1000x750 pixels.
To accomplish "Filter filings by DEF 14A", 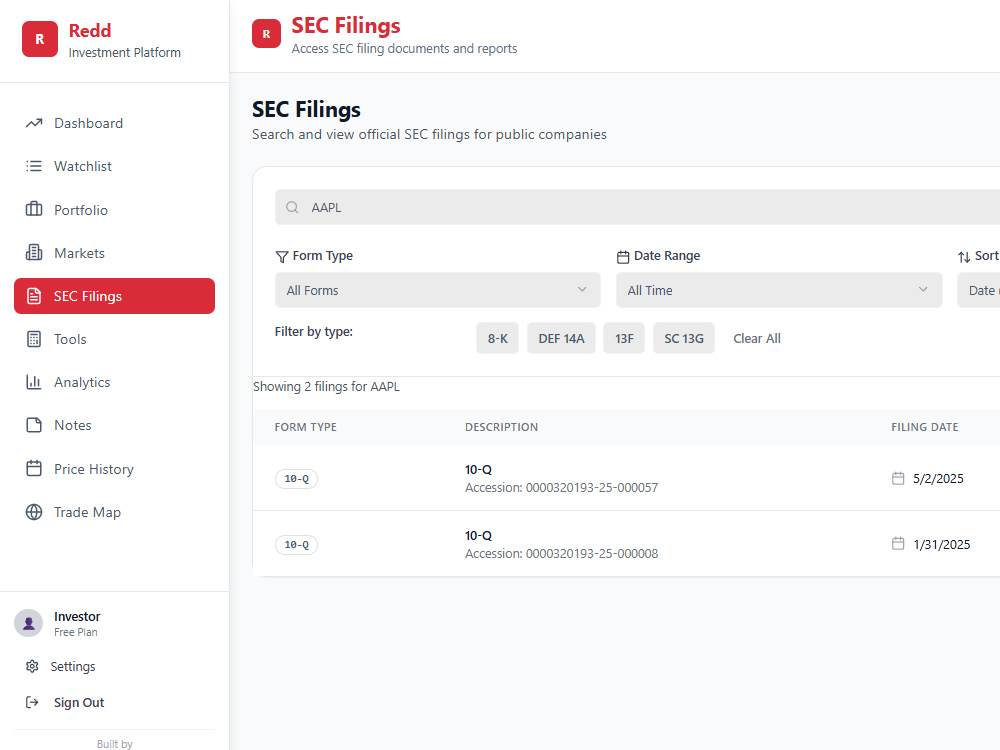I will coord(561,338).
